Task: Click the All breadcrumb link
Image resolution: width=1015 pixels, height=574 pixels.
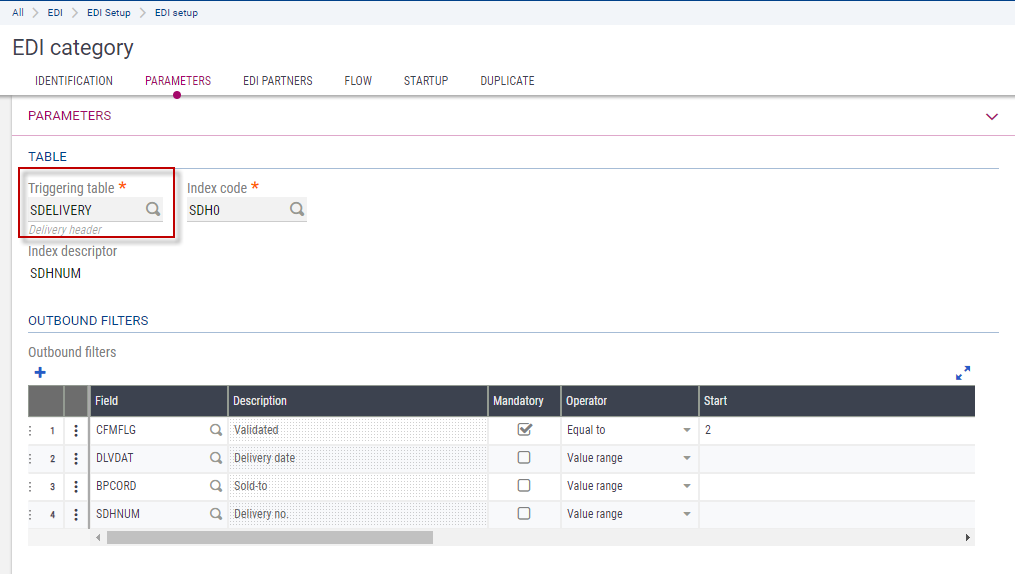Action: [x=18, y=13]
